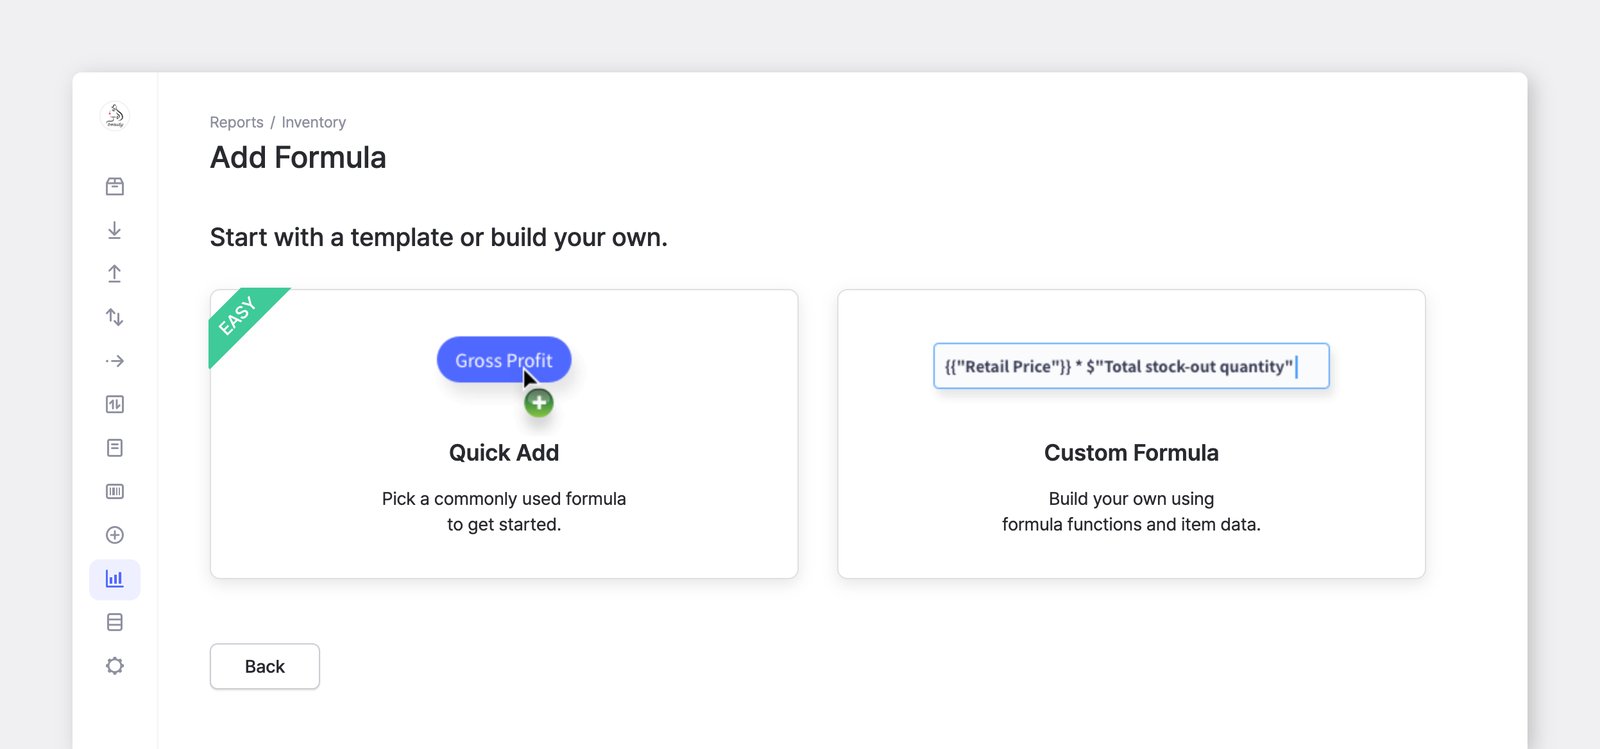Screen dimensions: 1600x749
Task: Click the Retail Price formula input preview
Action: click(x=1131, y=366)
